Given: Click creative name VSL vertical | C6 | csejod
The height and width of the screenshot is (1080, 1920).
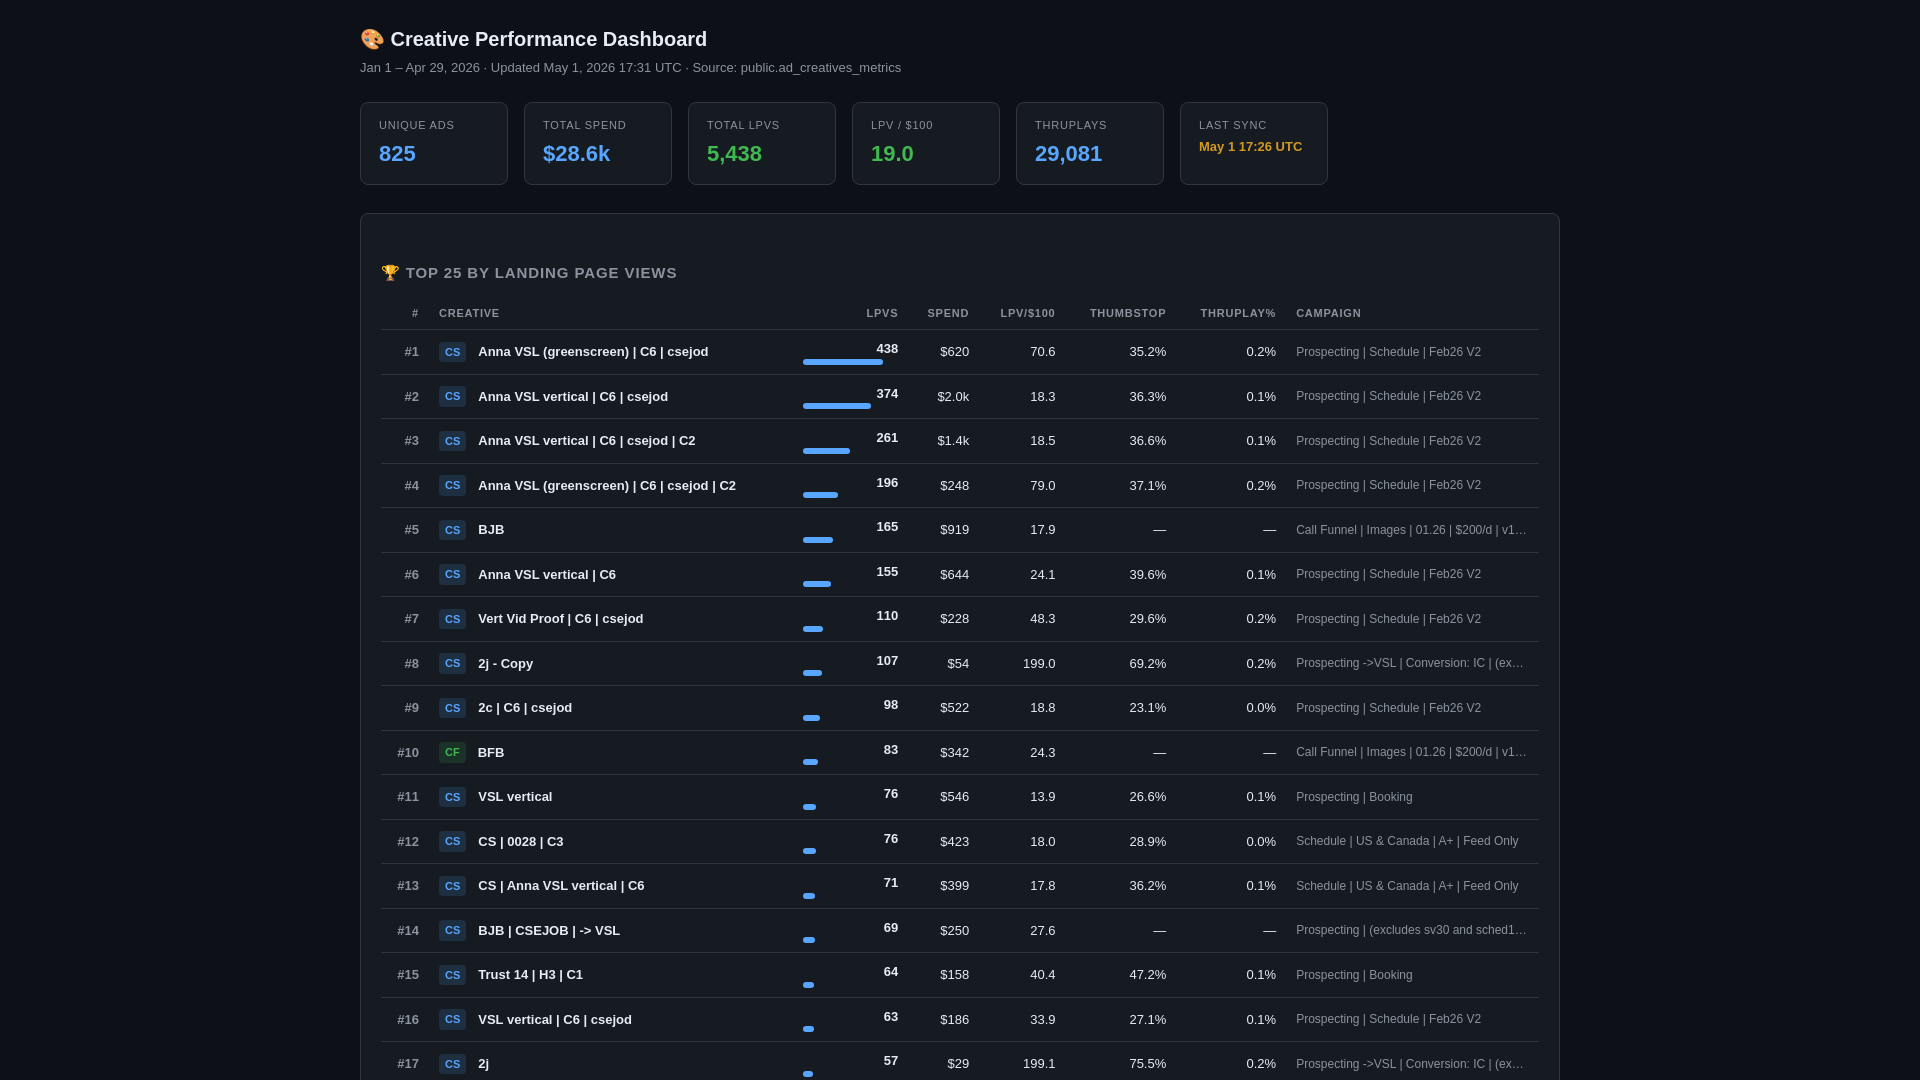Looking at the screenshot, I should point(555,1020).
